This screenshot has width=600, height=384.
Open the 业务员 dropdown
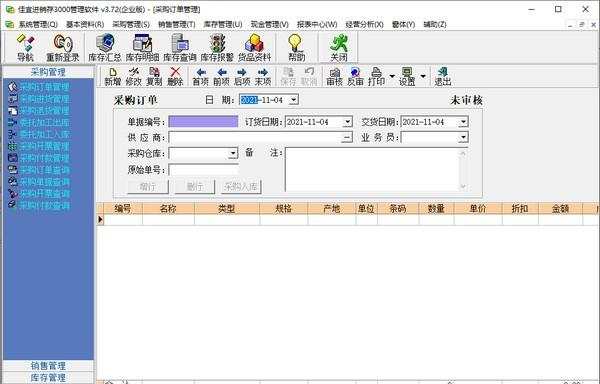pyautogui.click(x=463, y=137)
